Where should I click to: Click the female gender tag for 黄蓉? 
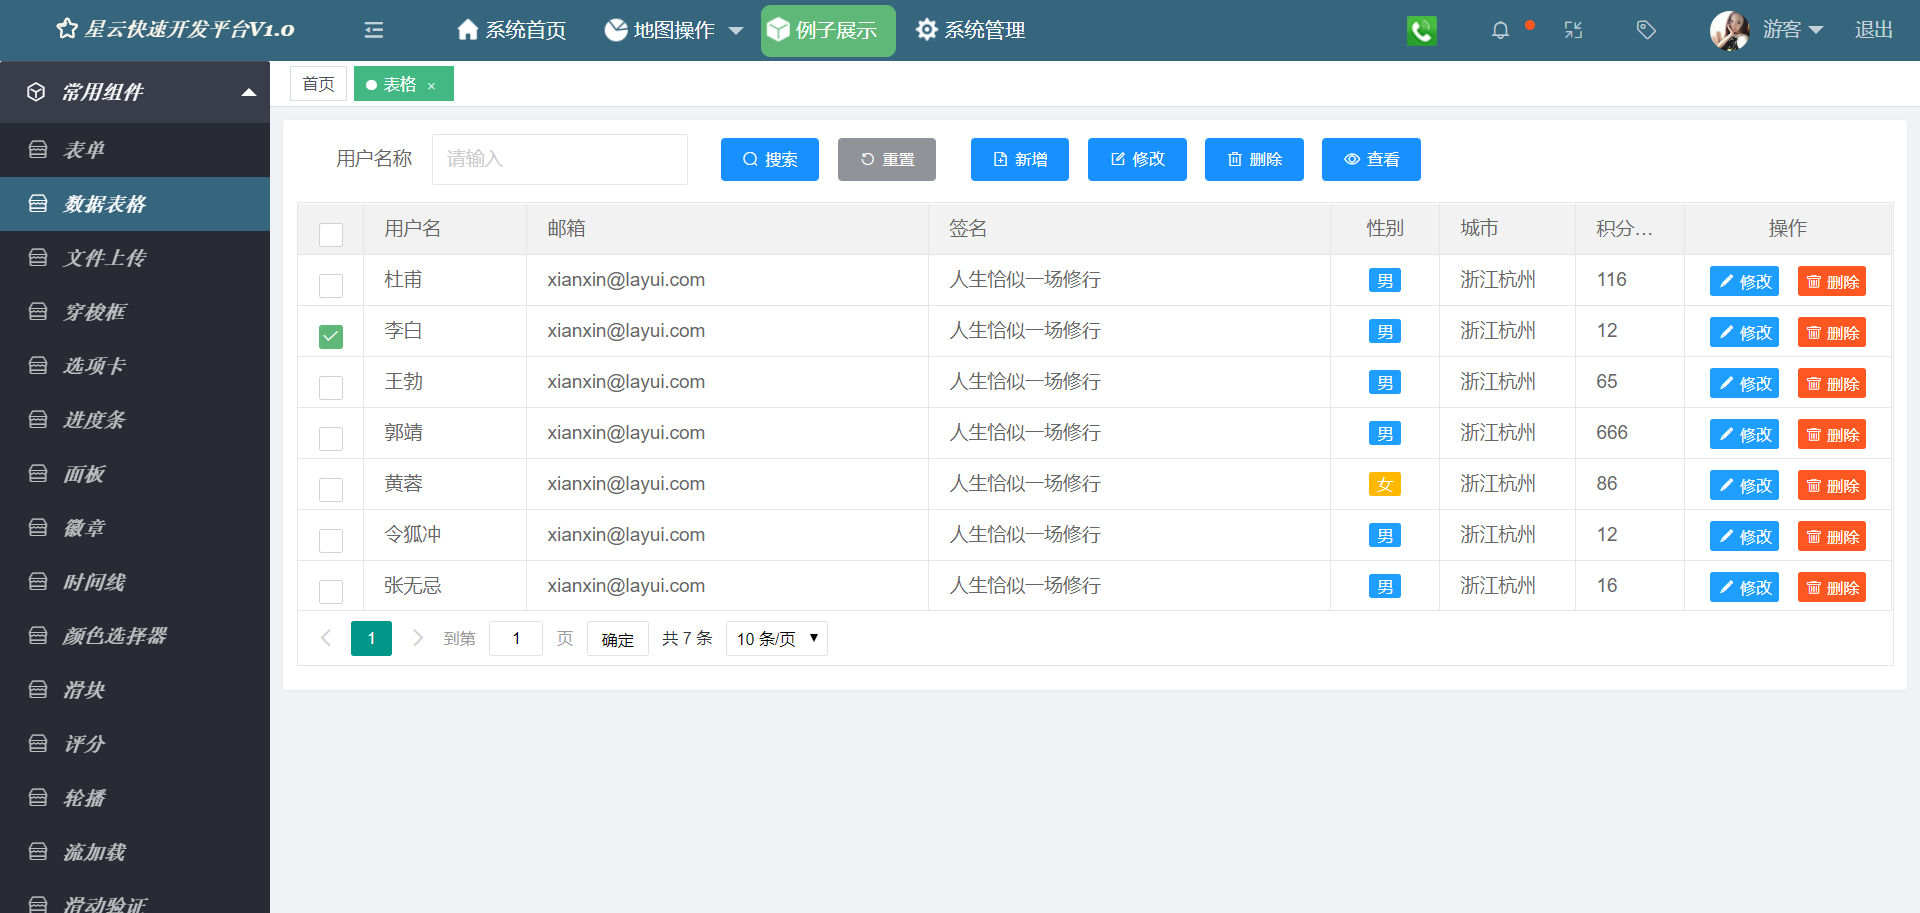[x=1384, y=485]
